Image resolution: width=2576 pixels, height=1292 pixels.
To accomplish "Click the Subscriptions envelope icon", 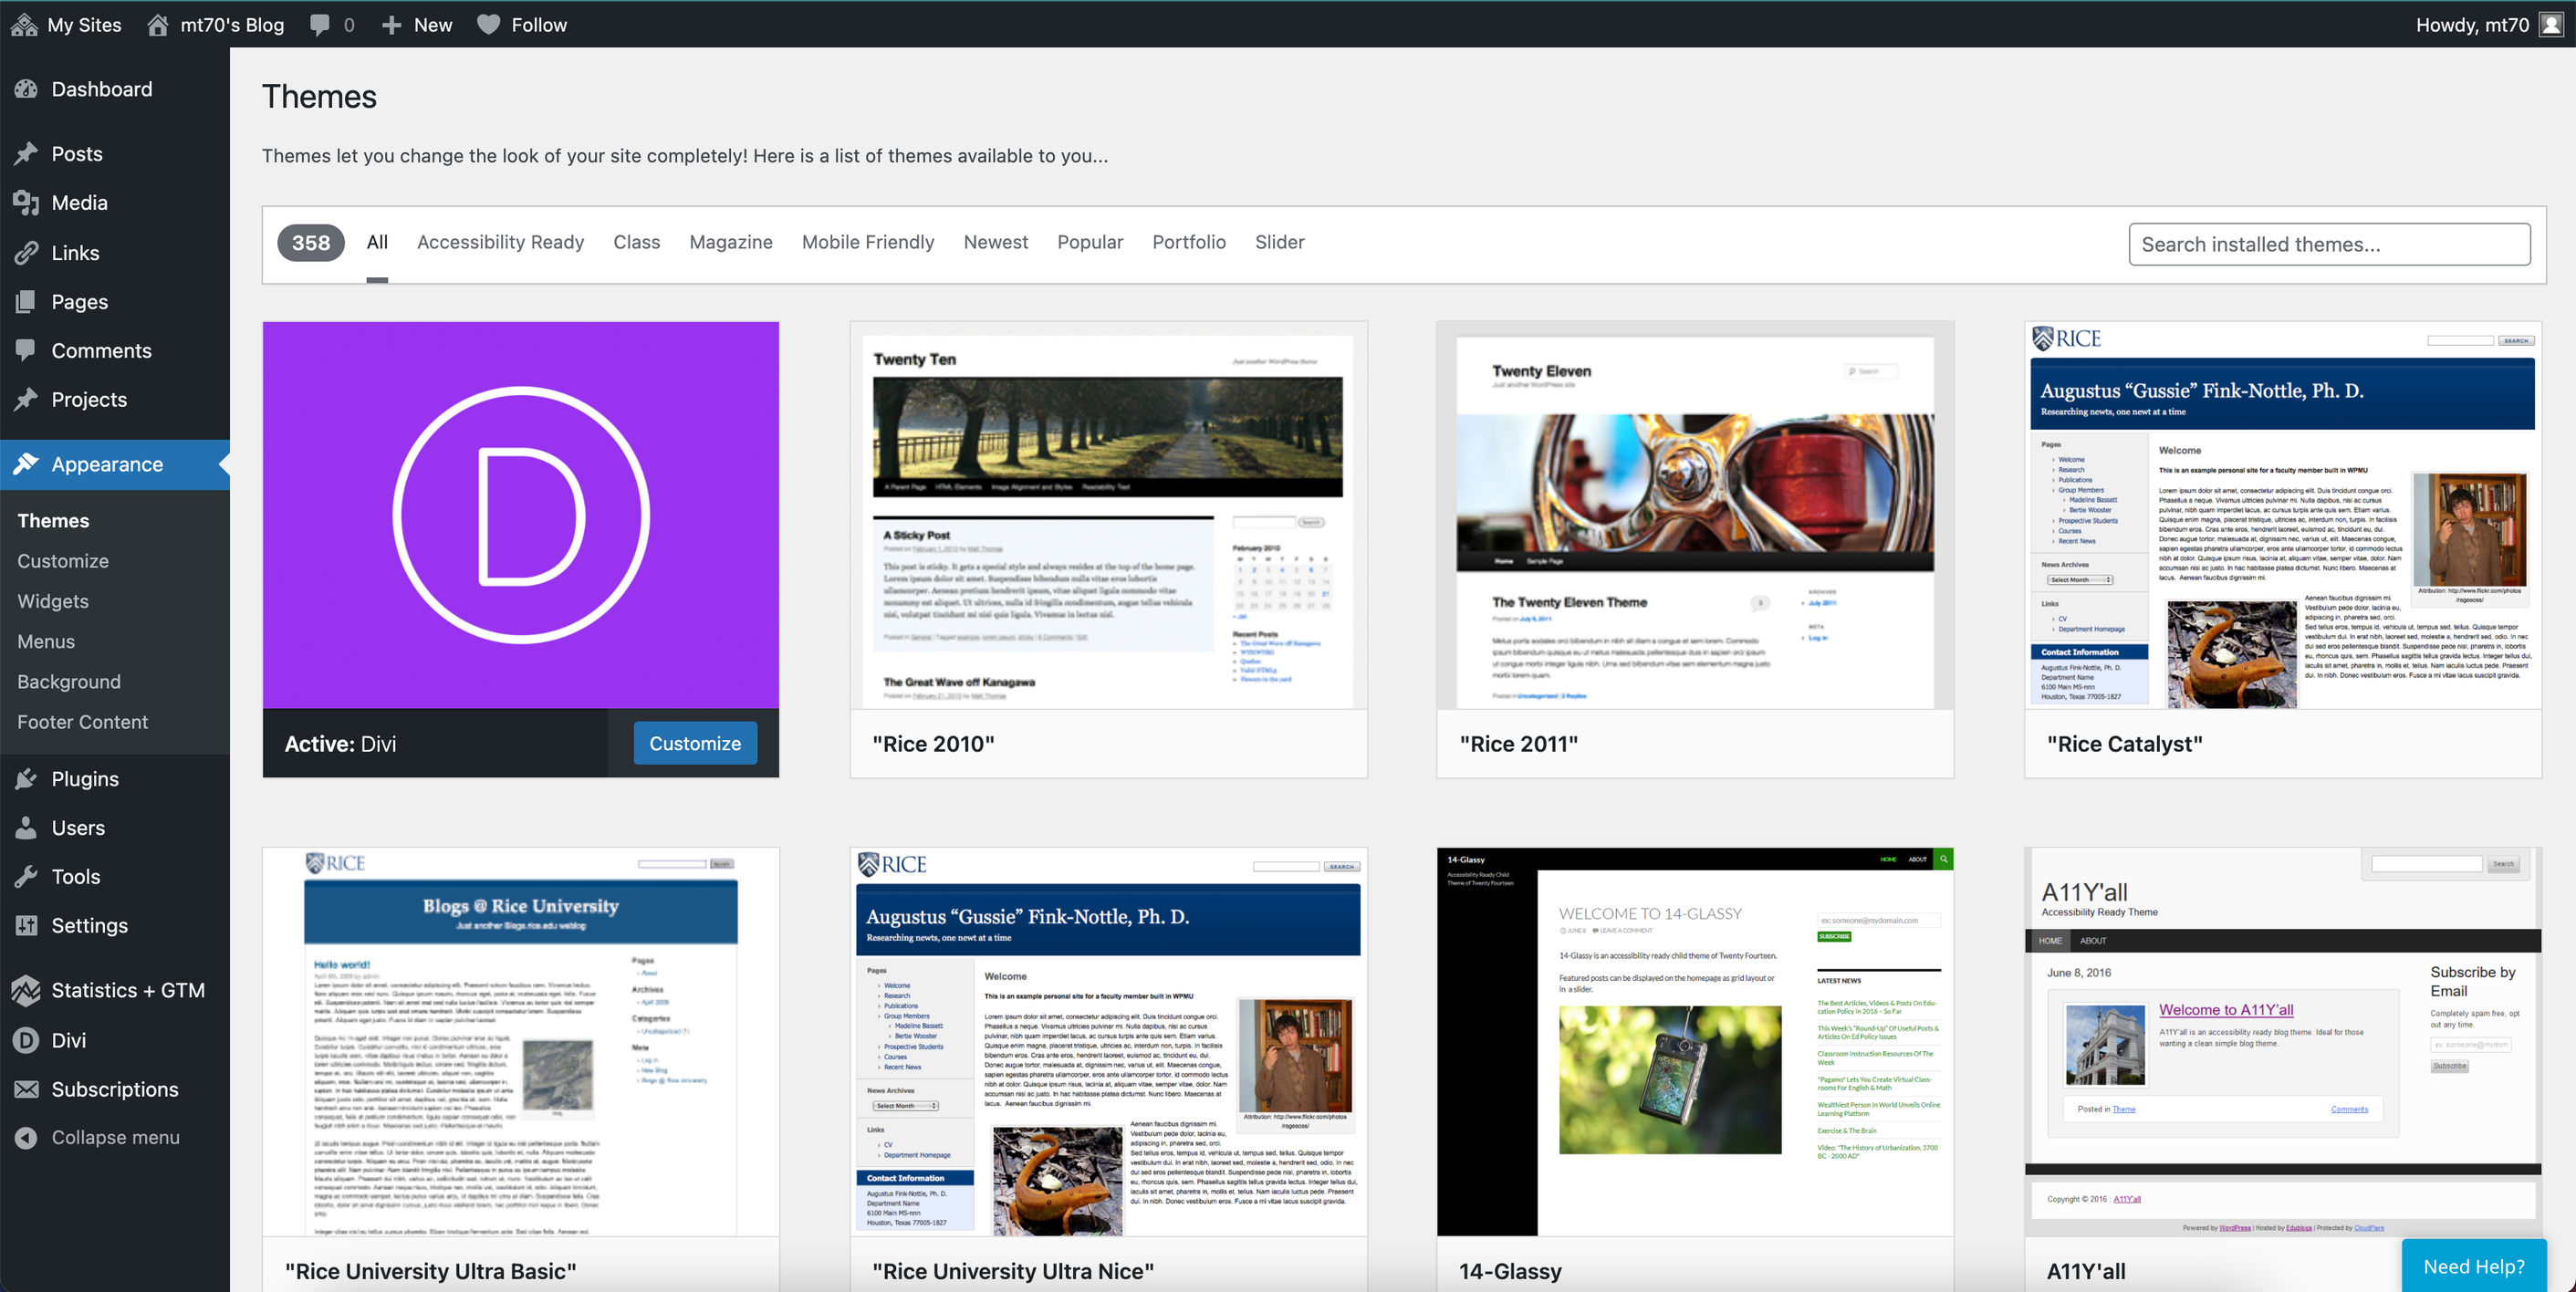I will point(26,1090).
